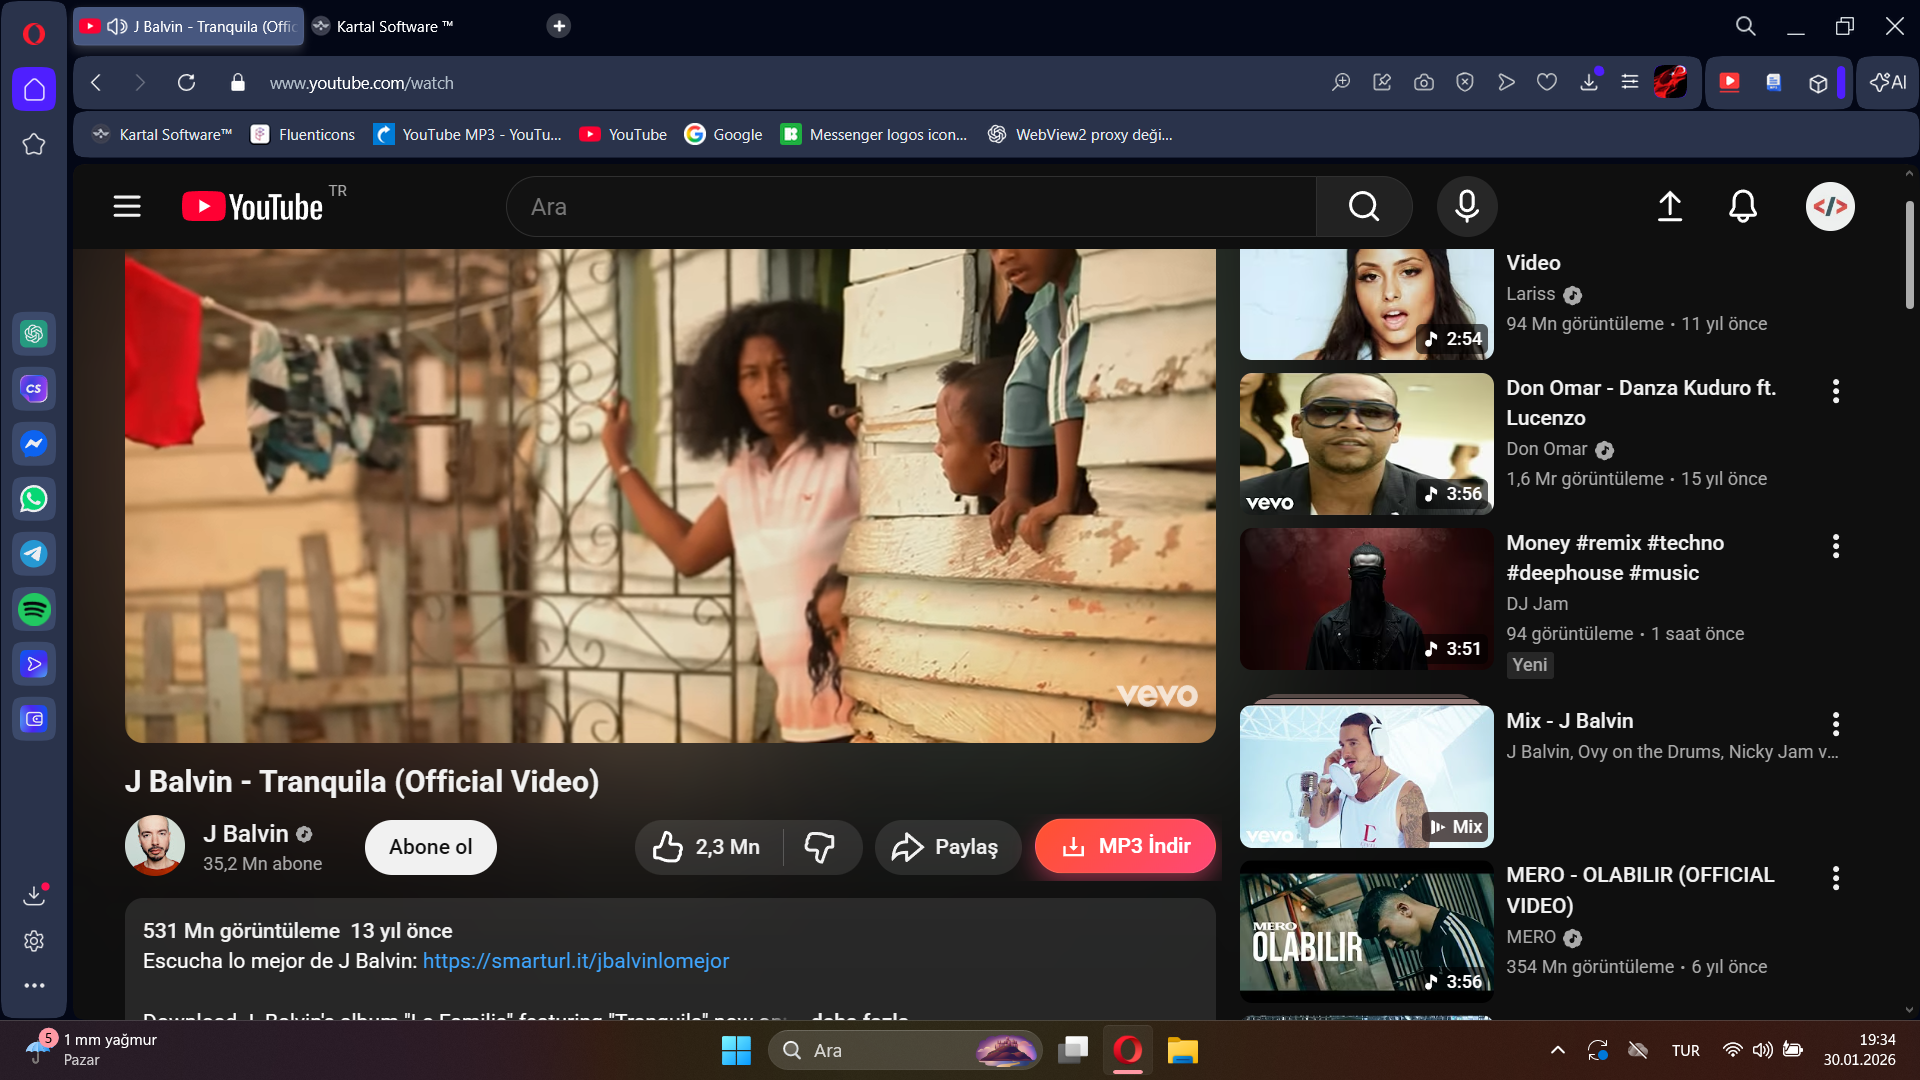Share the video with Paylaş
Screen dimensions: 1920x1080
(948, 847)
